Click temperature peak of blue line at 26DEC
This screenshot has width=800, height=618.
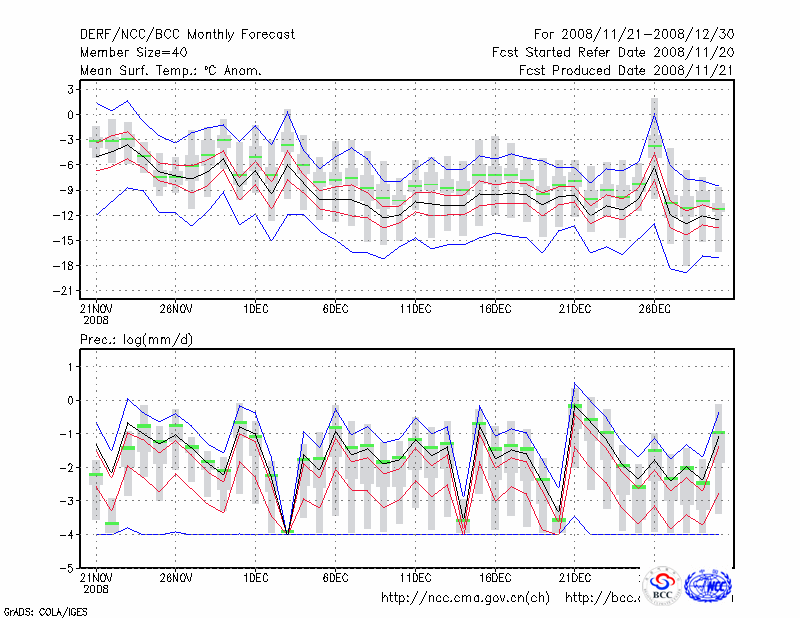pos(654,113)
